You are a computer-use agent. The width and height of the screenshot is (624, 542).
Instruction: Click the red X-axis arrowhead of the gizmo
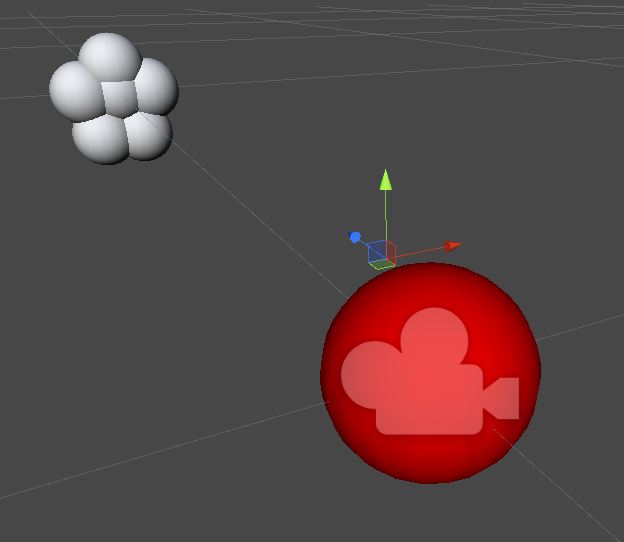point(453,245)
